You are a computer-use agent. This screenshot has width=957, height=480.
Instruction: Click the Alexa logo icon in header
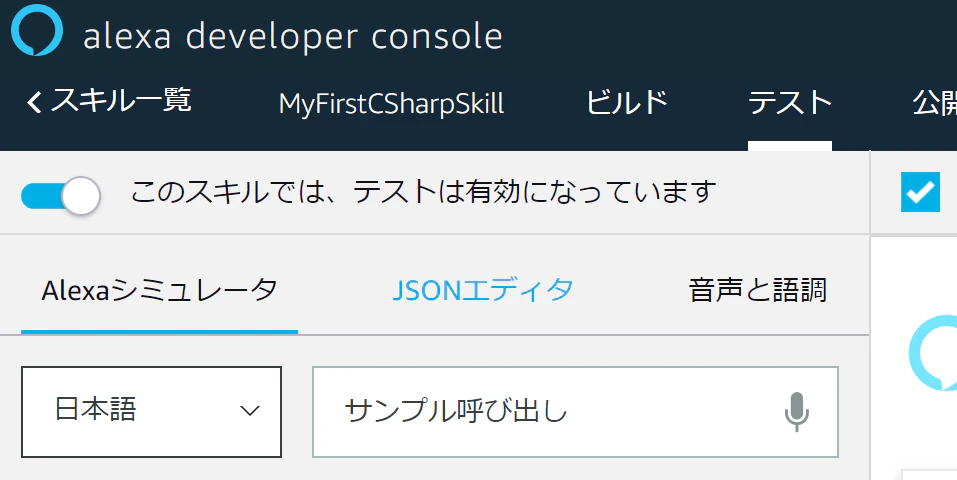click(x=37, y=29)
